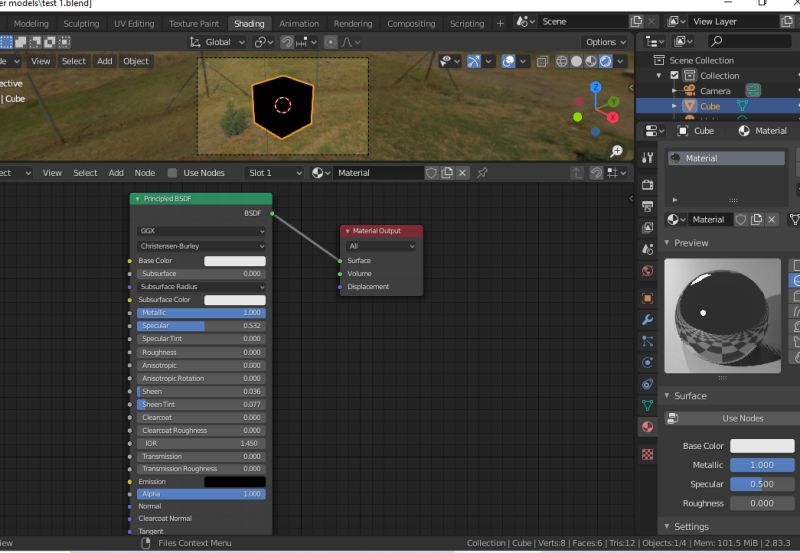Click the X axis gizmo ball
This screenshot has width=800, height=553.
pyautogui.click(x=612, y=117)
